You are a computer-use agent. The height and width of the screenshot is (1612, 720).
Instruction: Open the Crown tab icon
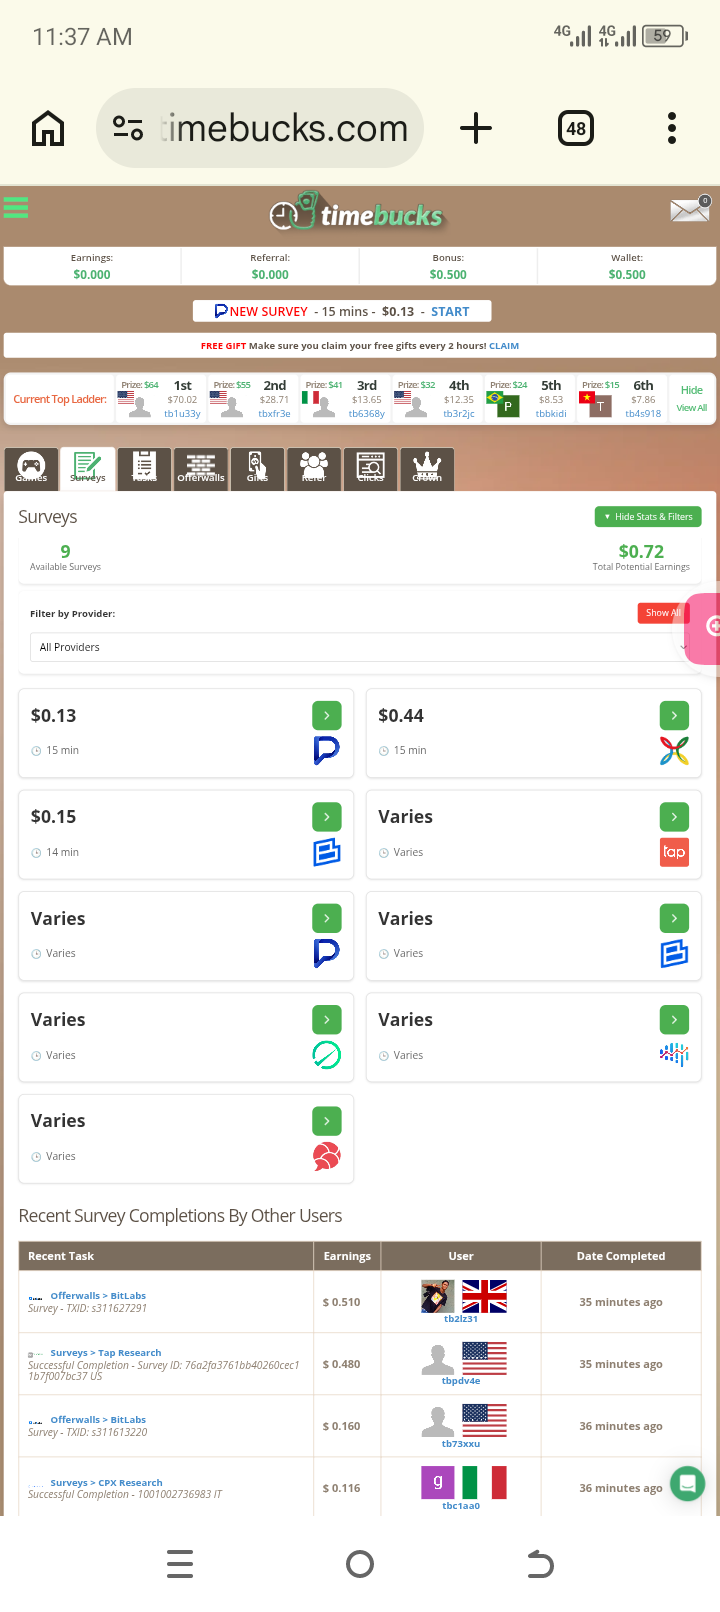427,468
